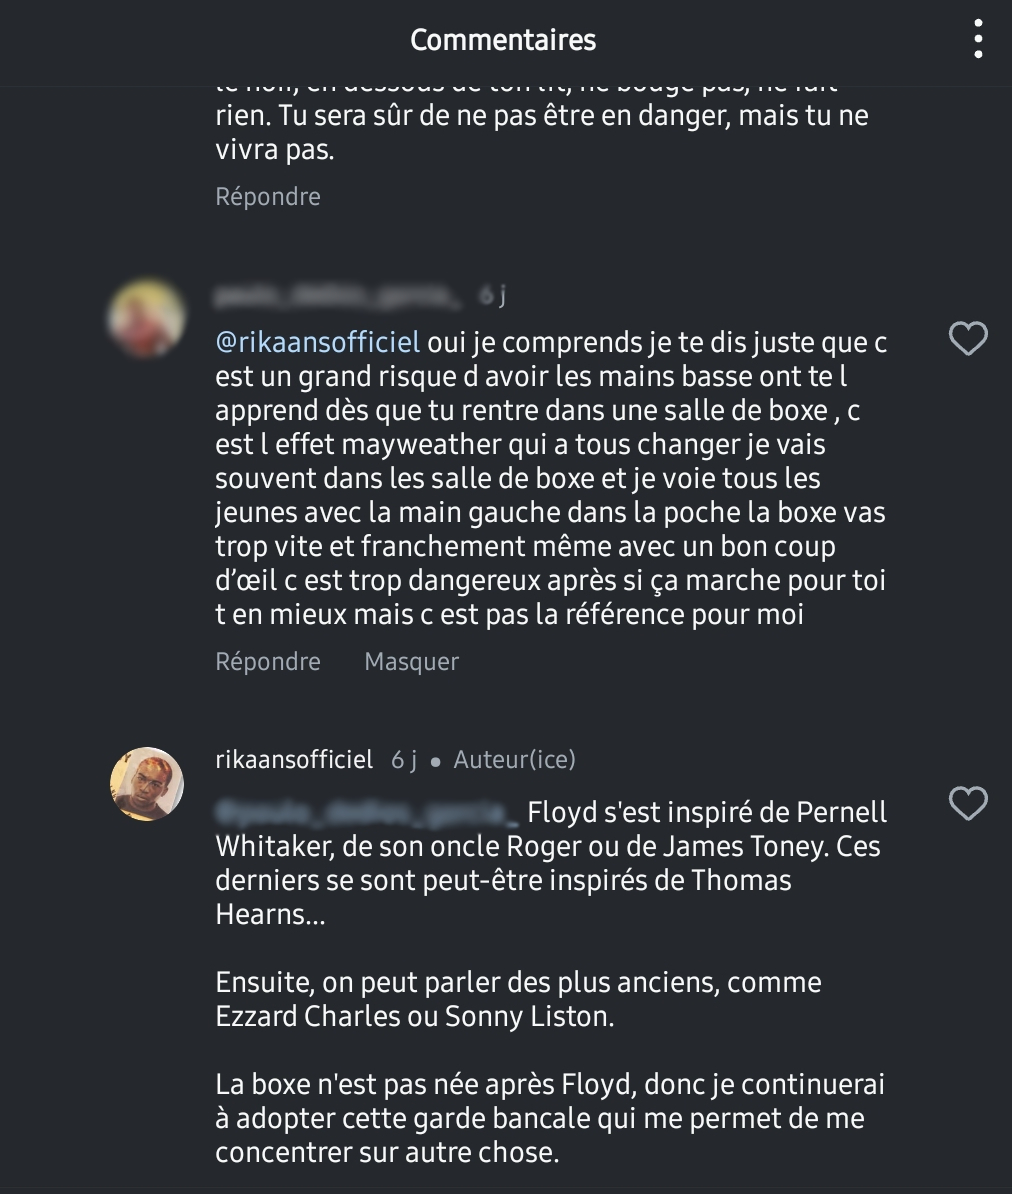Tap the paragraph mentioning Ezzard Charles
The width and height of the screenshot is (1012, 1194).
[518, 999]
